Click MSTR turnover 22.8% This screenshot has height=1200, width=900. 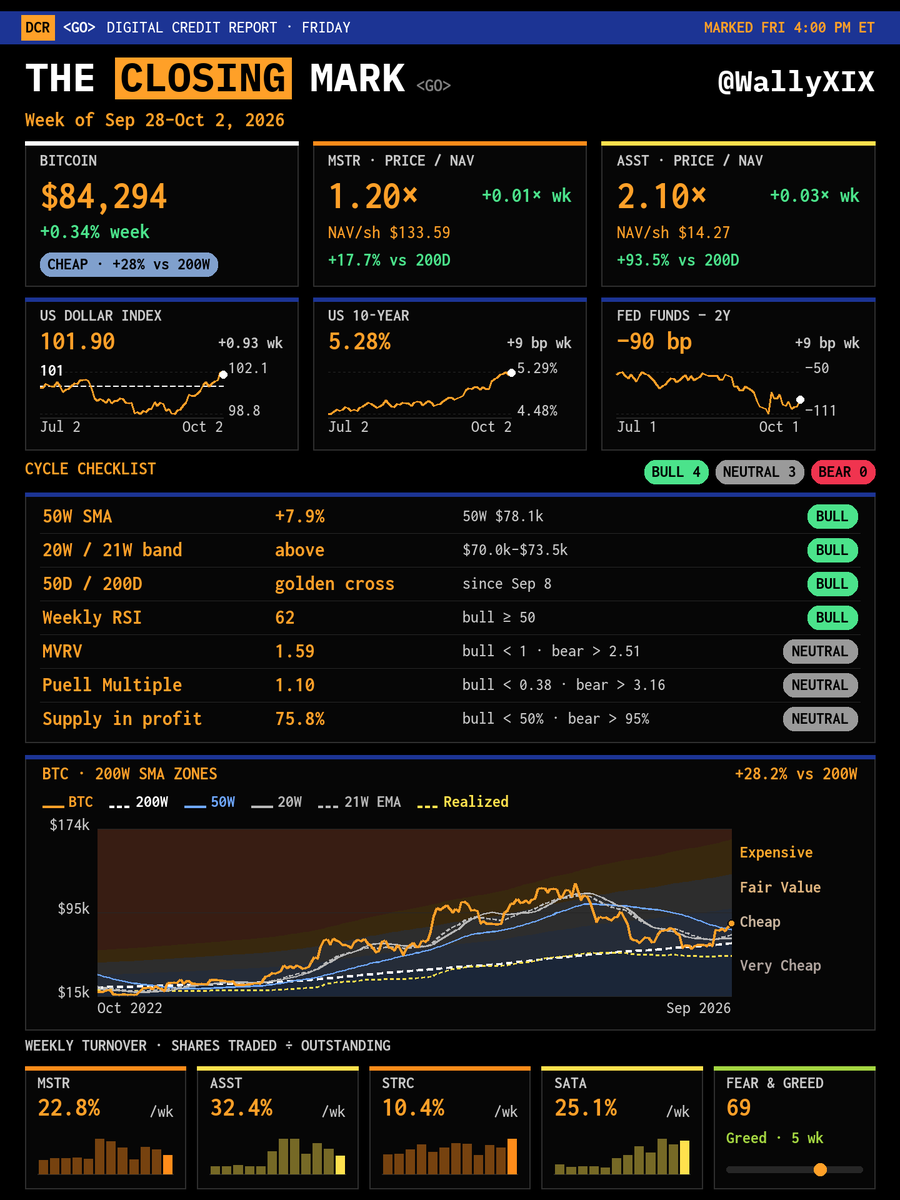point(69,1108)
